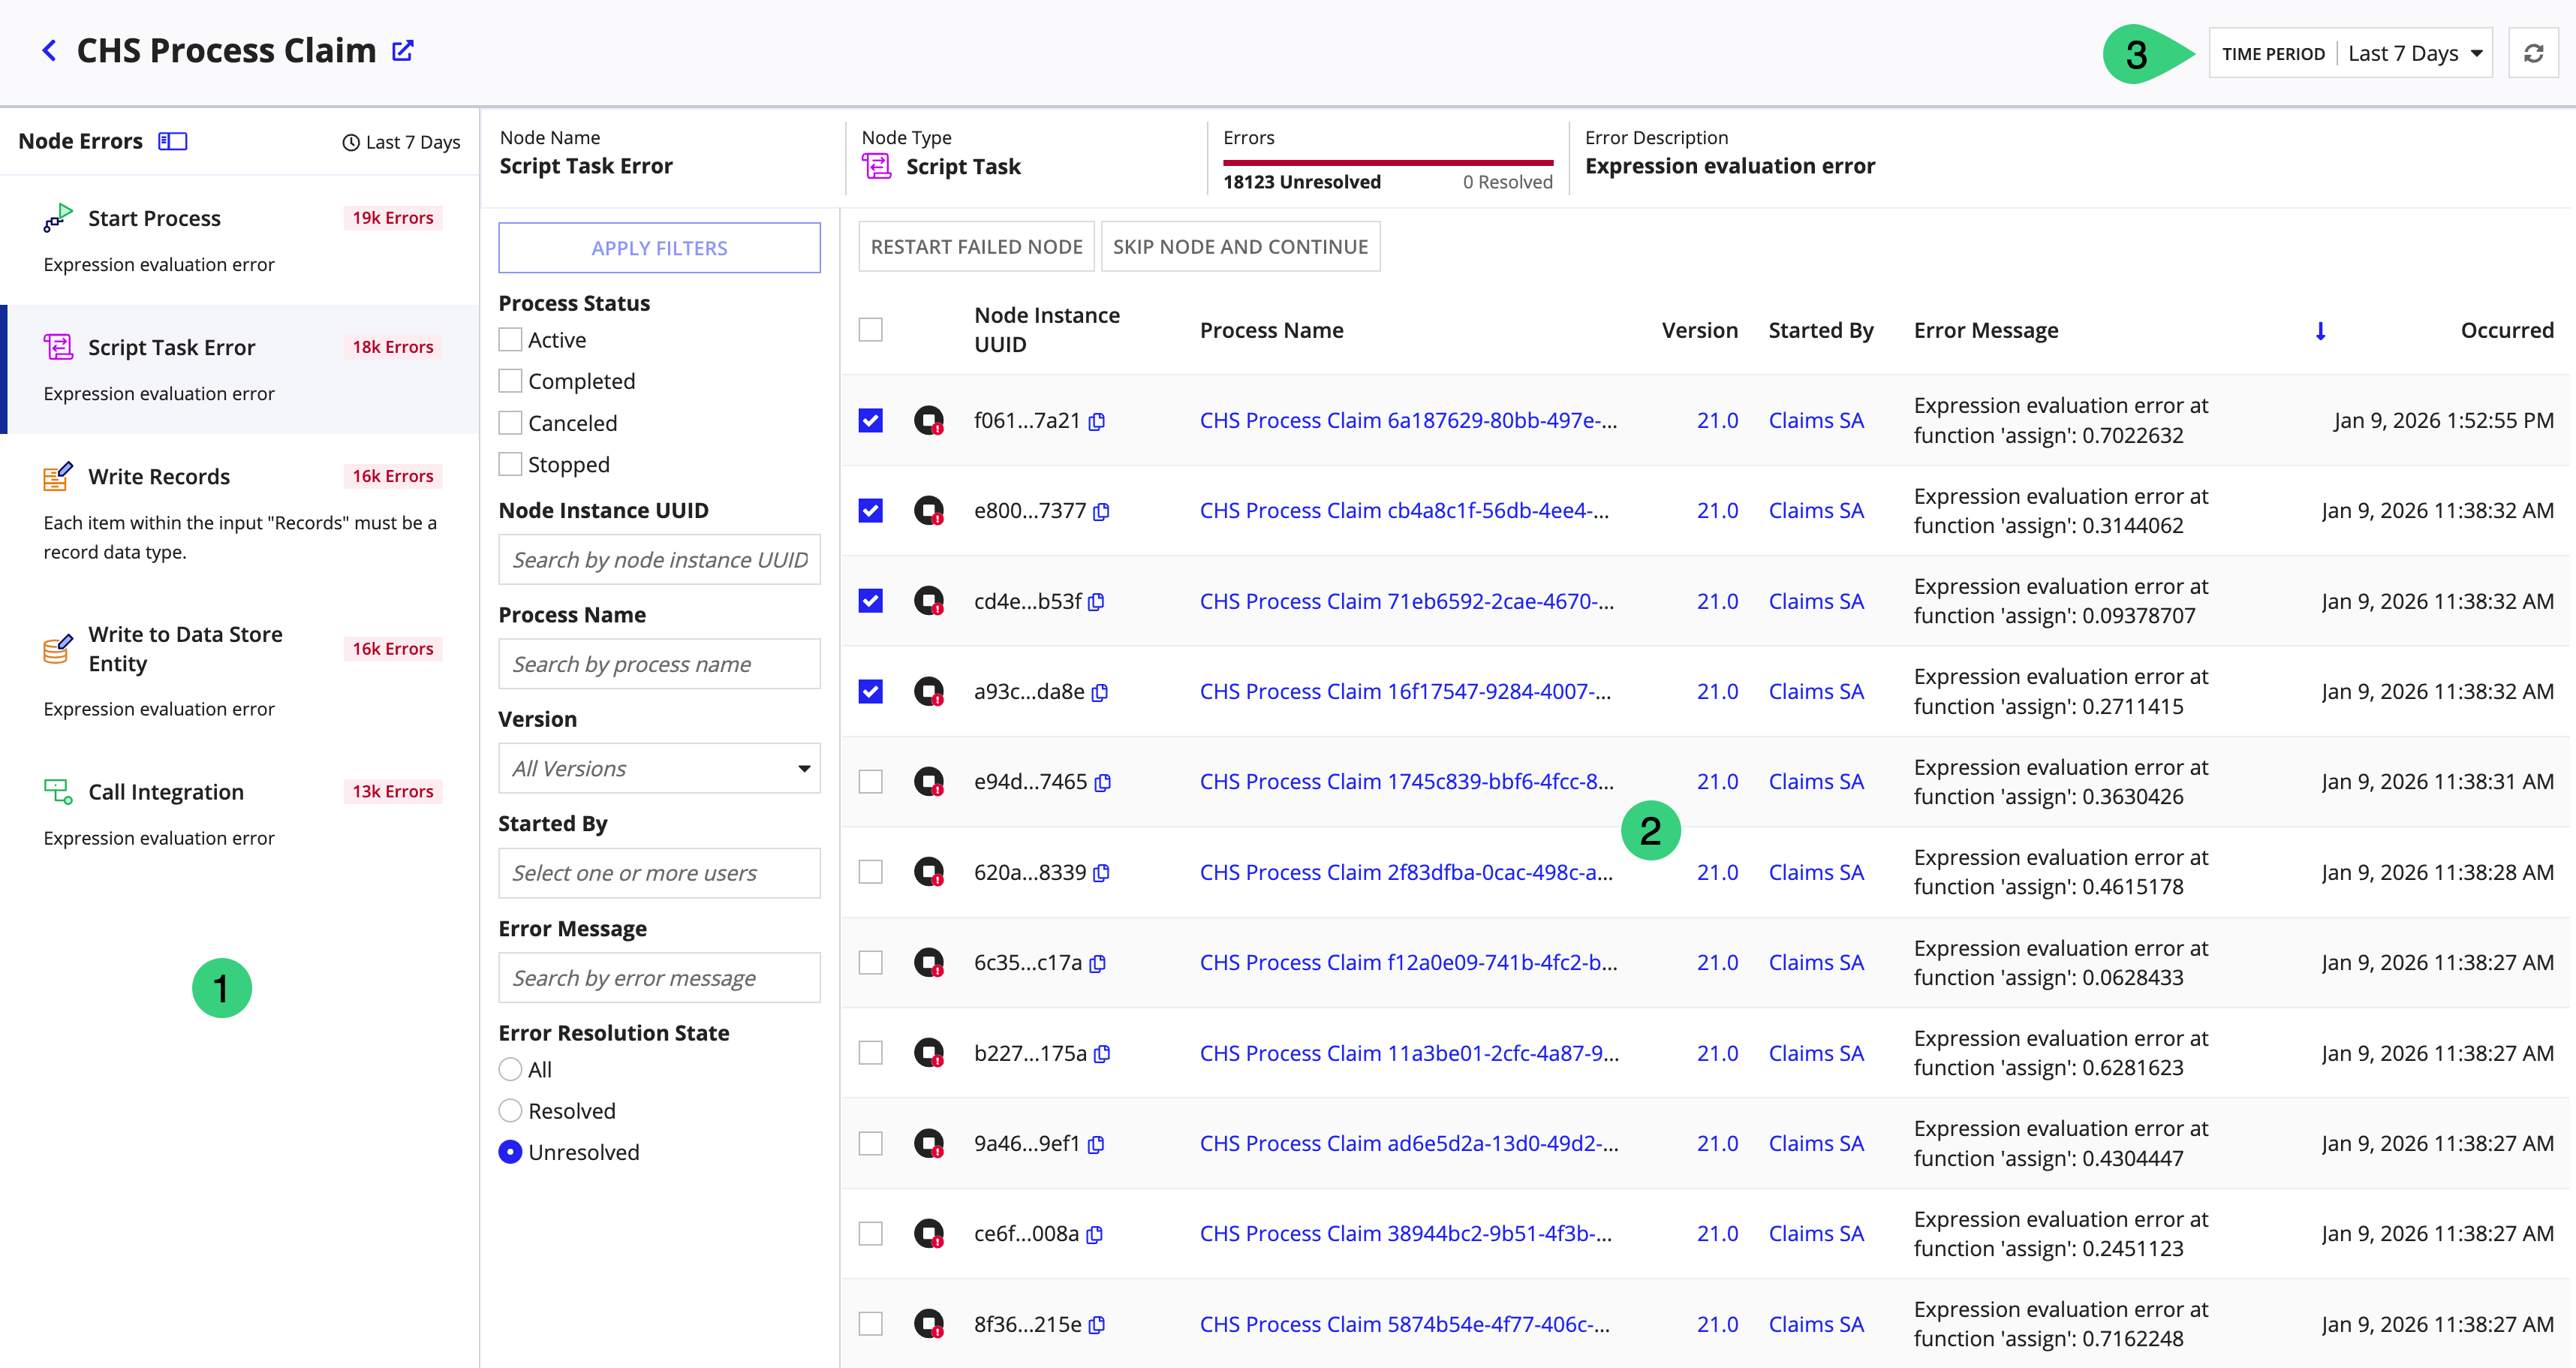The image size is (2576, 1368).
Task: Open the Time Period Last 7 Days dropdown
Action: click(2350, 53)
